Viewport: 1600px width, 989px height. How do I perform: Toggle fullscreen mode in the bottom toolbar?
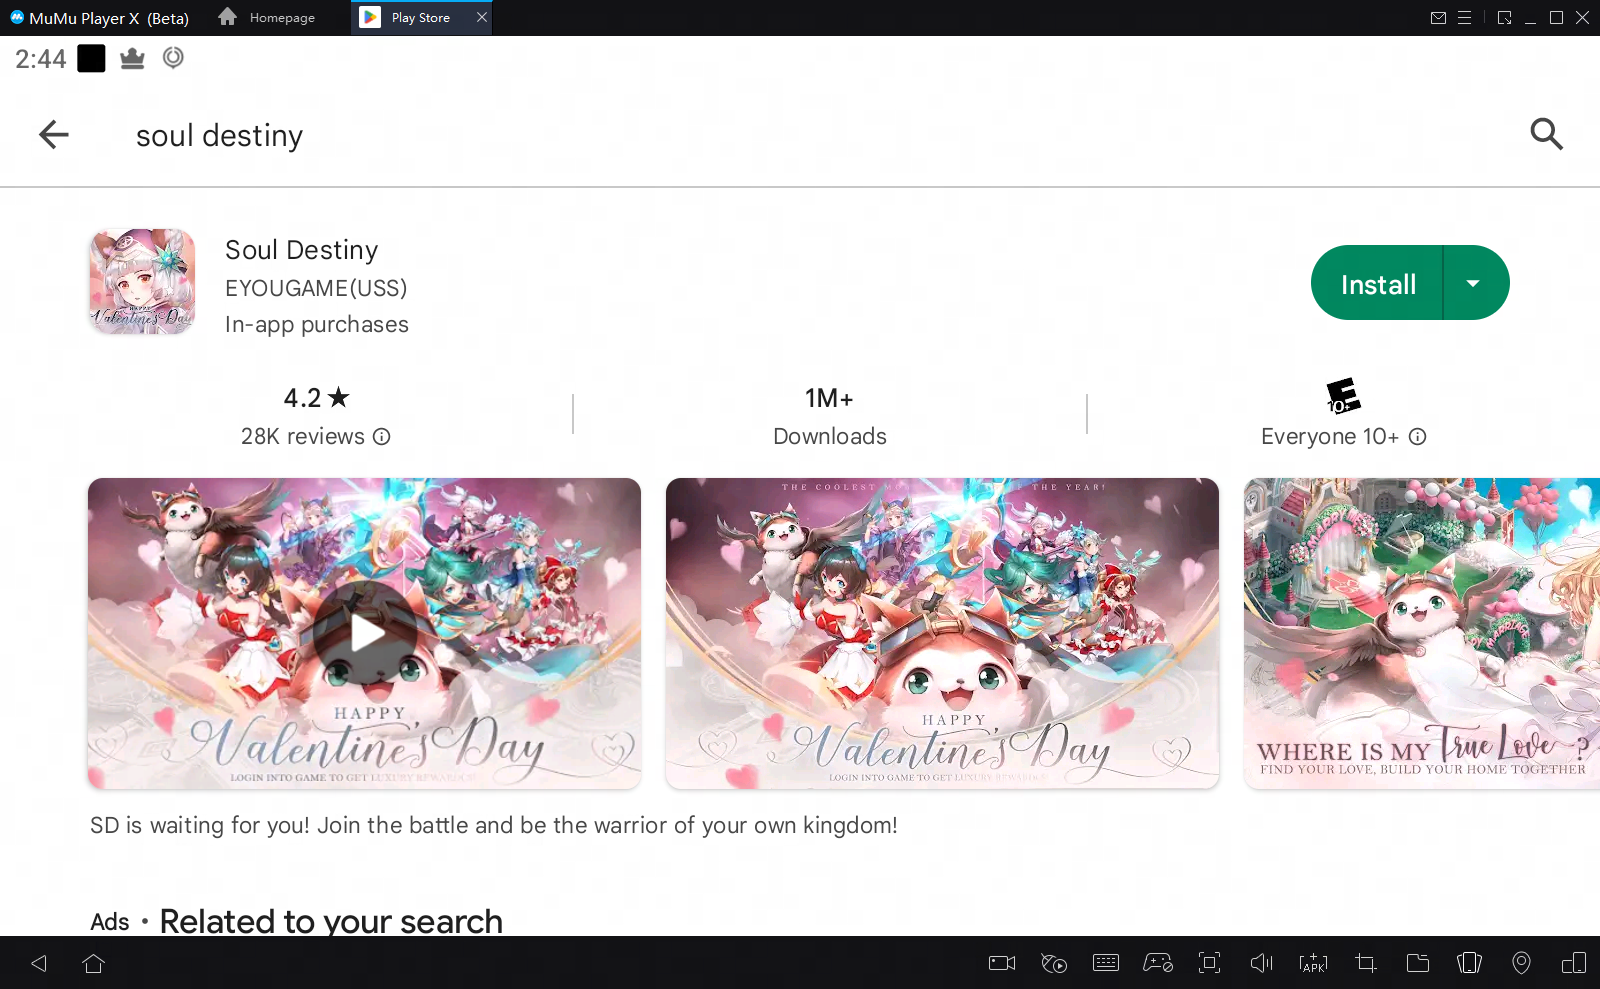[x=1209, y=963]
